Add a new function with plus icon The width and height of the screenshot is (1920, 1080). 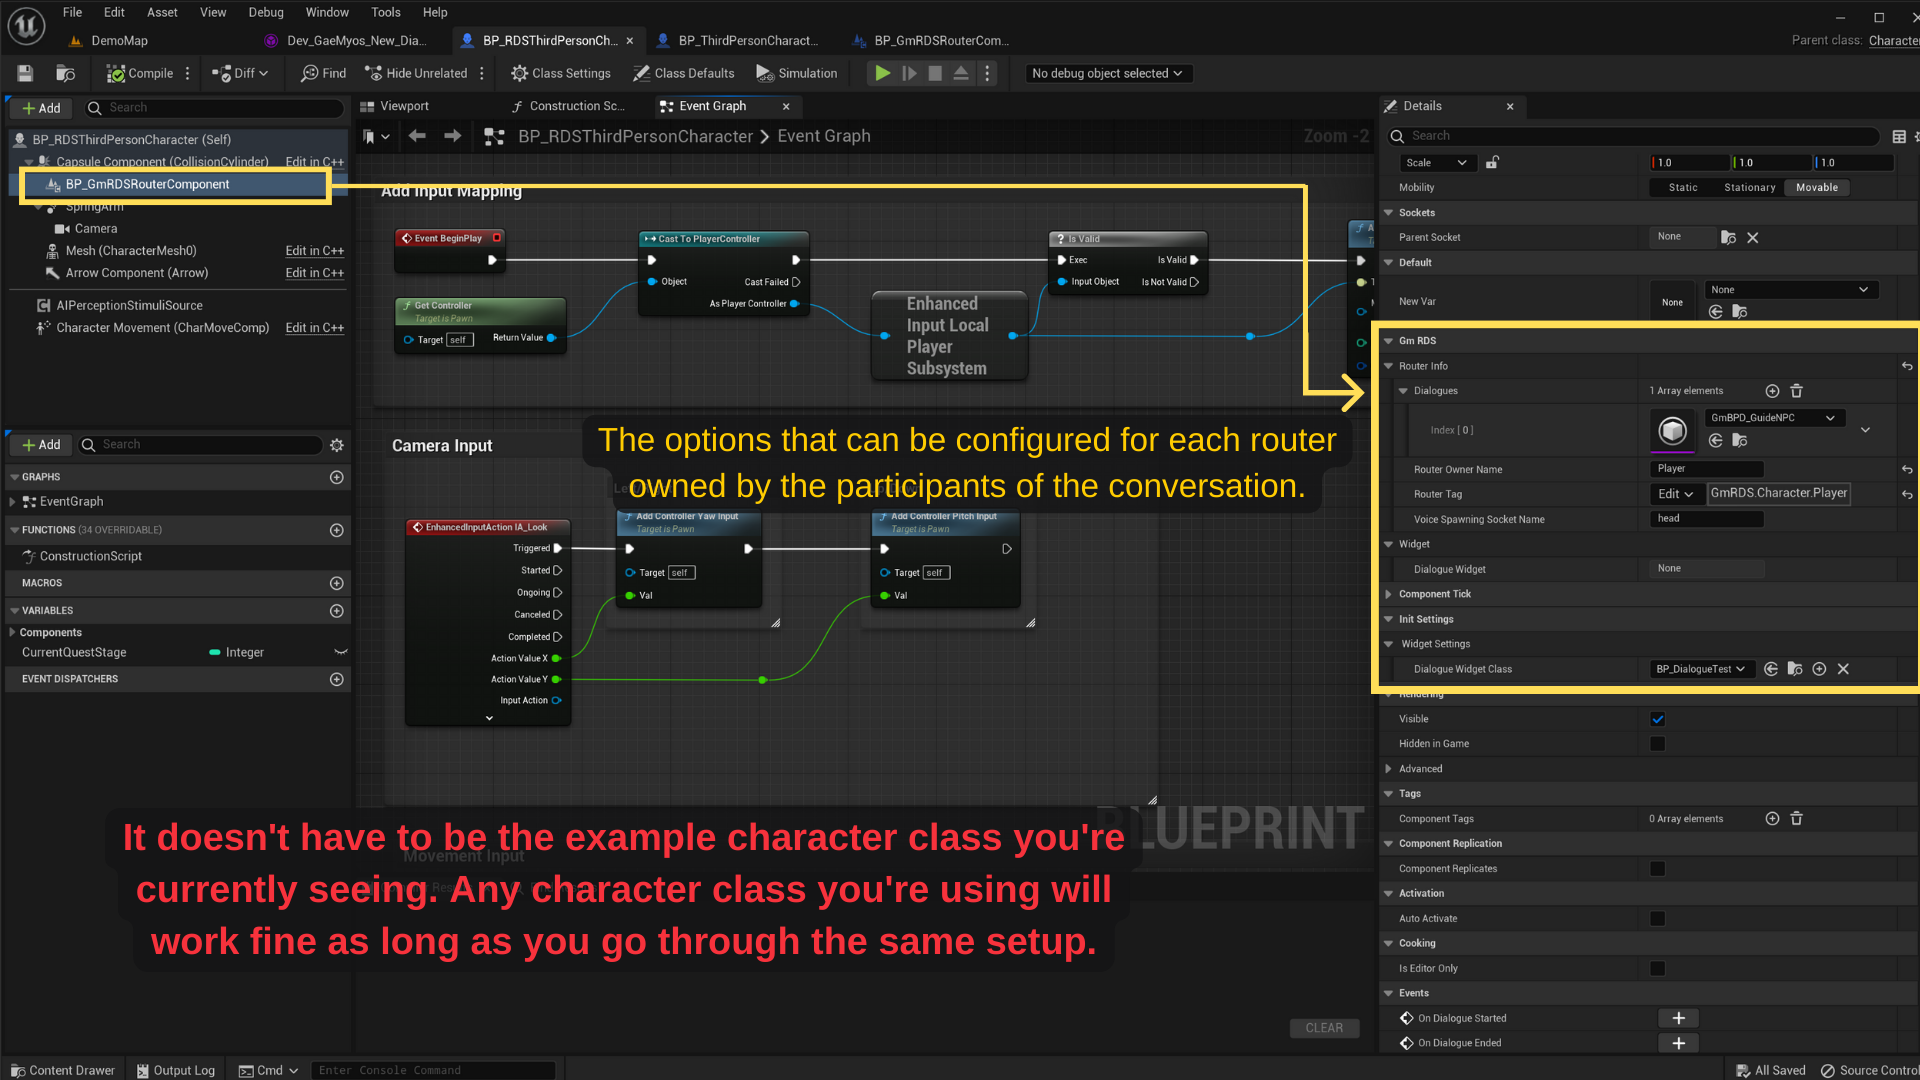point(337,530)
